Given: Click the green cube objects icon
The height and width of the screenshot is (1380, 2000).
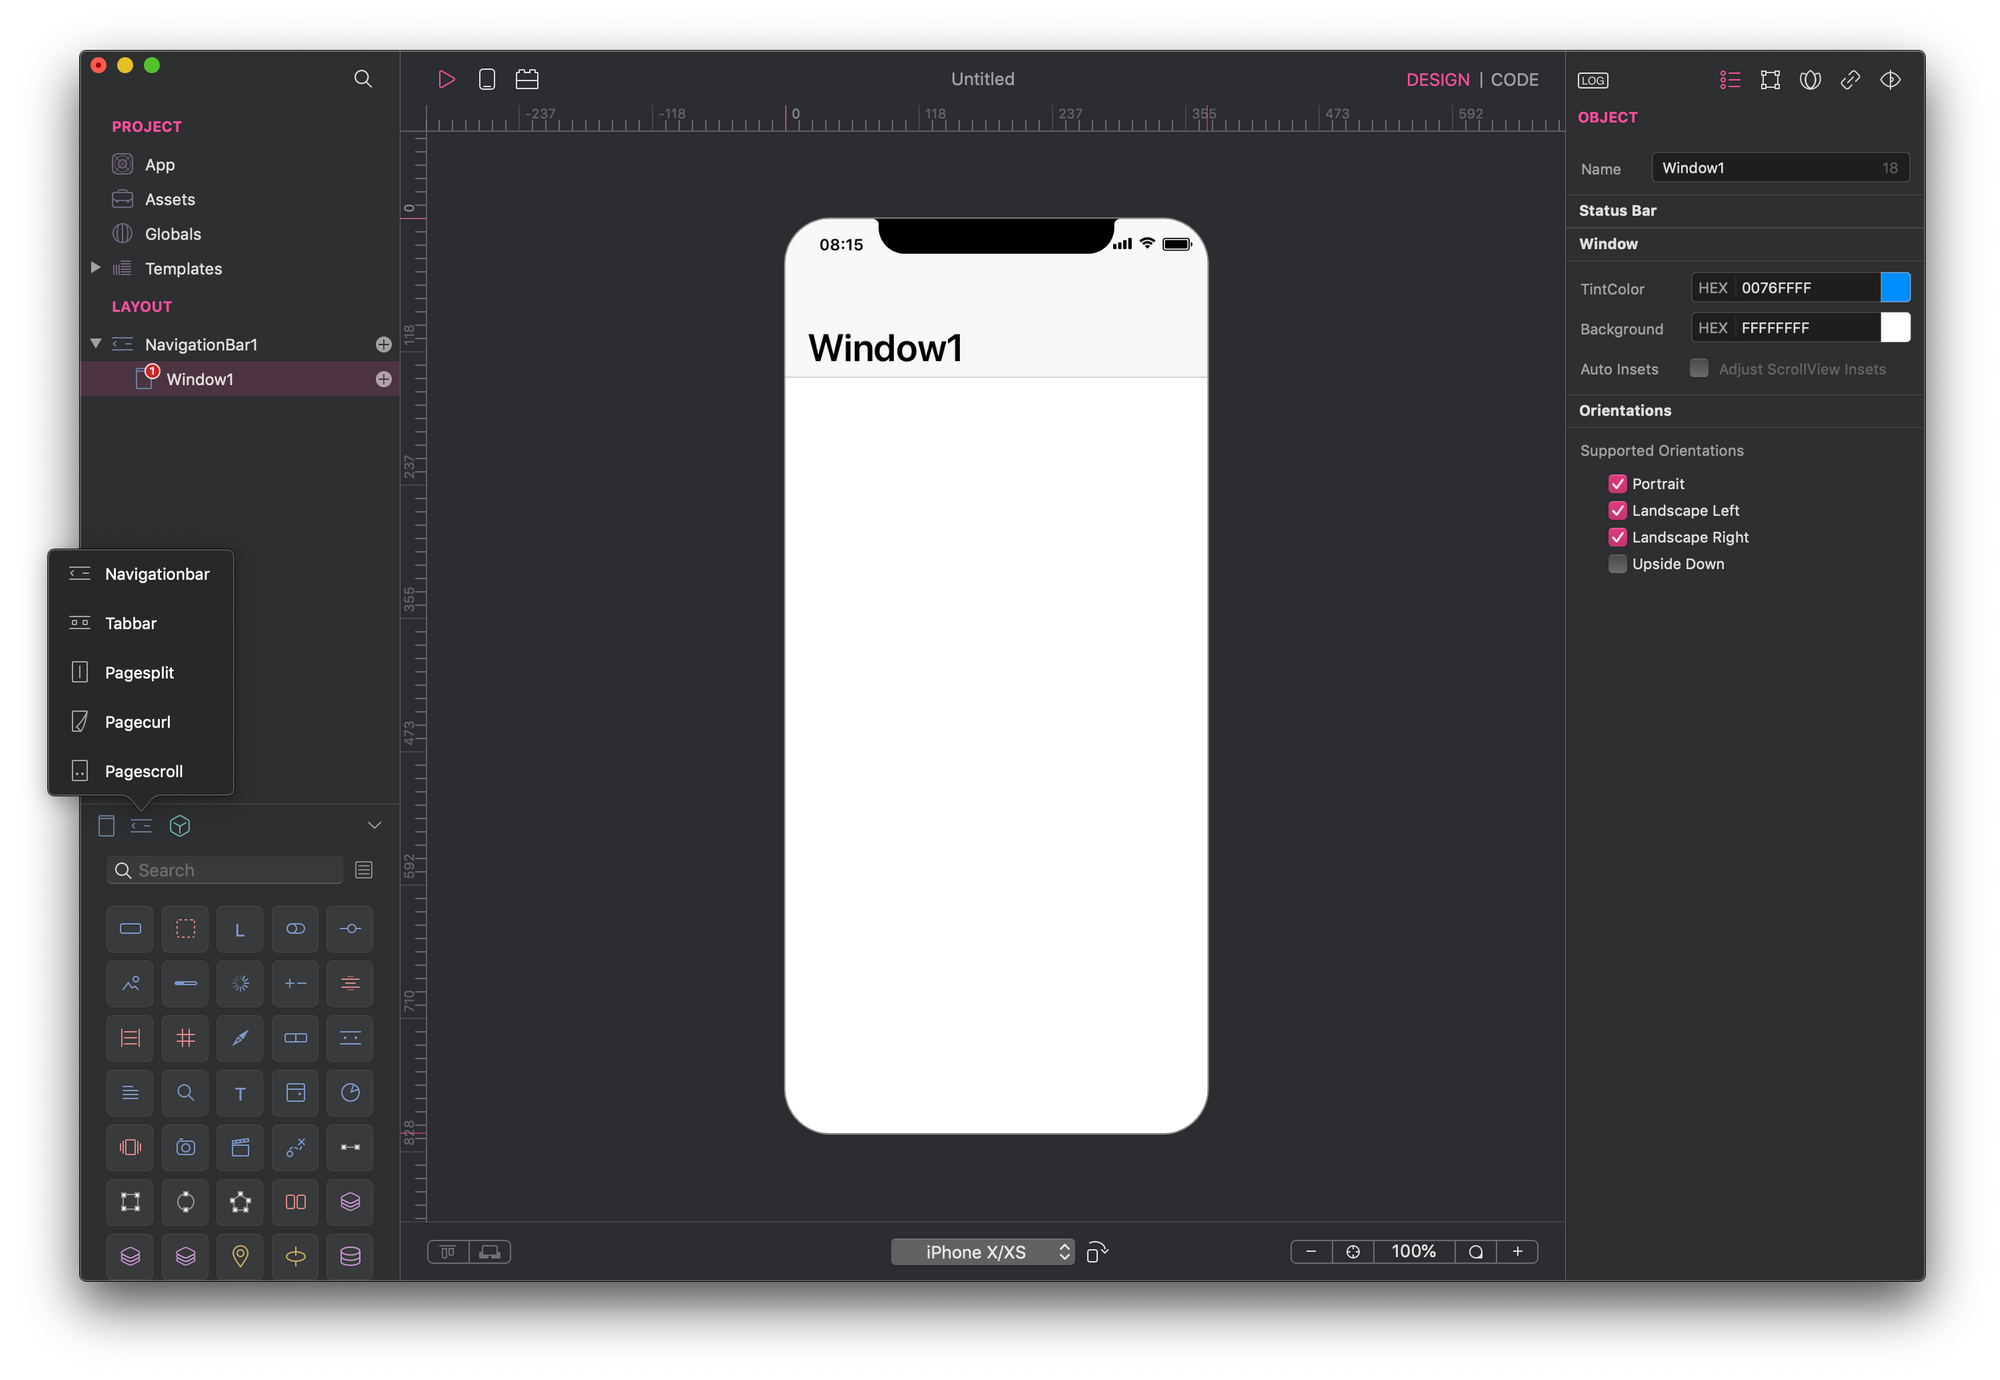Looking at the screenshot, I should tap(180, 826).
